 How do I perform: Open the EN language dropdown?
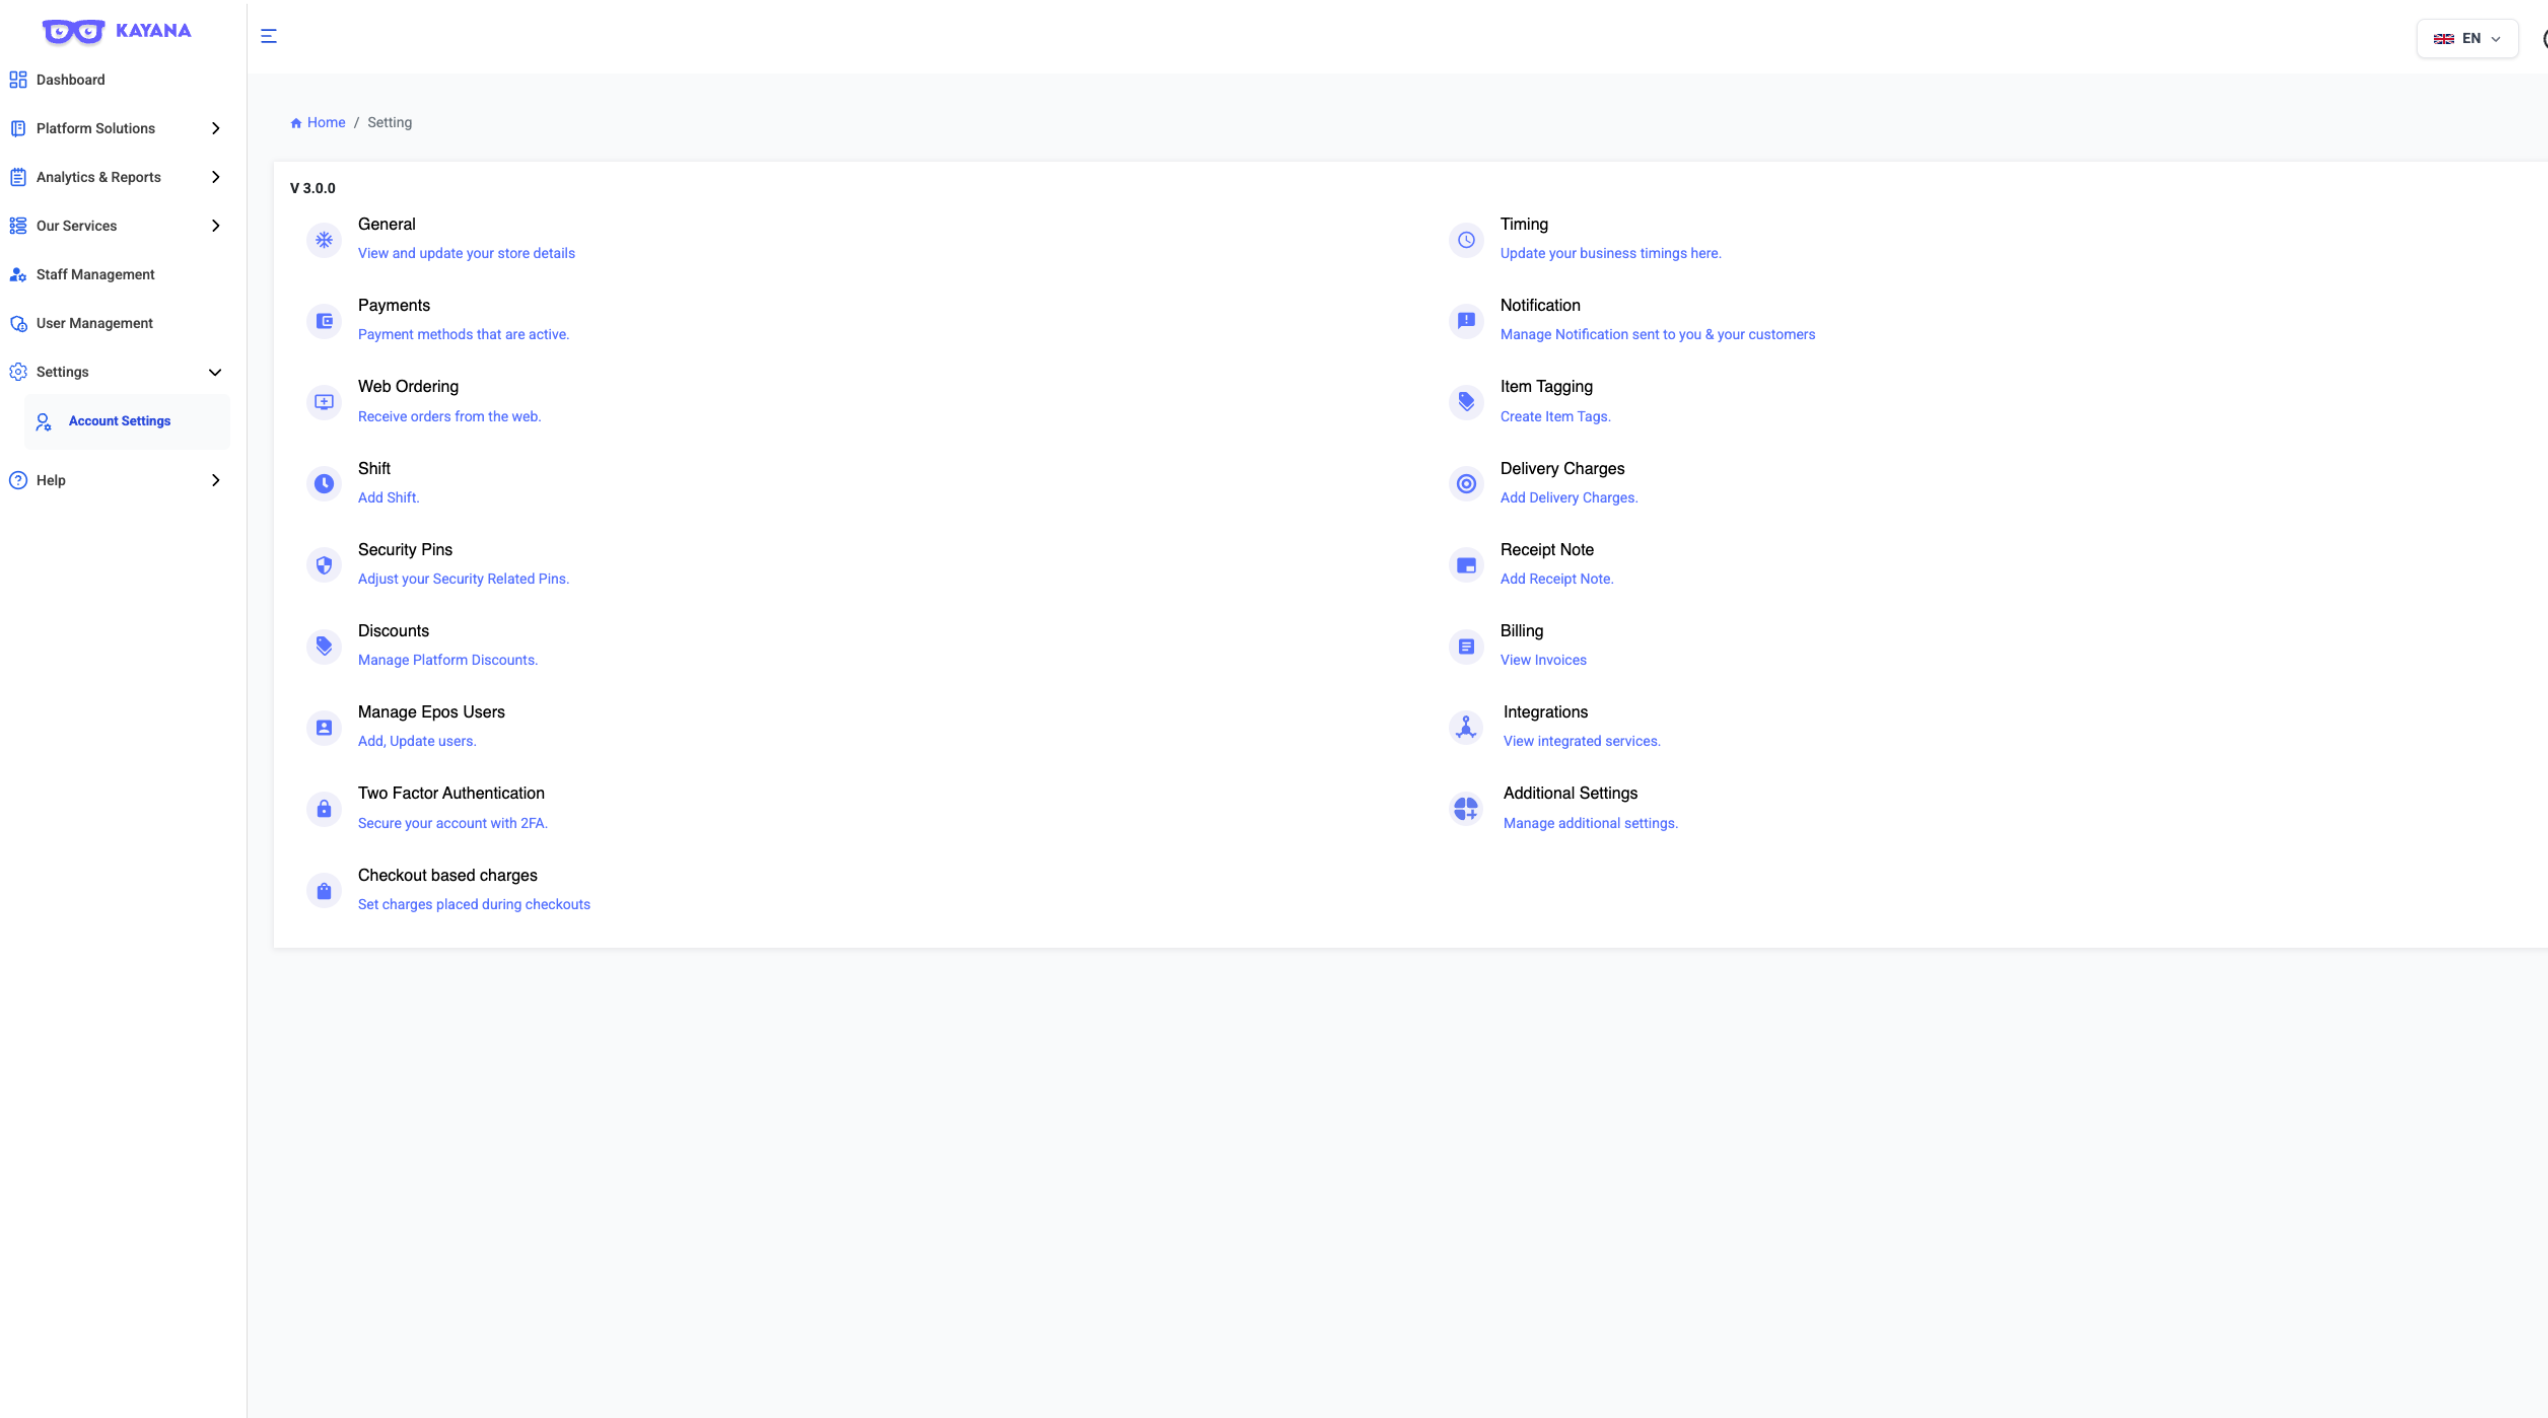pyautogui.click(x=2467, y=39)
